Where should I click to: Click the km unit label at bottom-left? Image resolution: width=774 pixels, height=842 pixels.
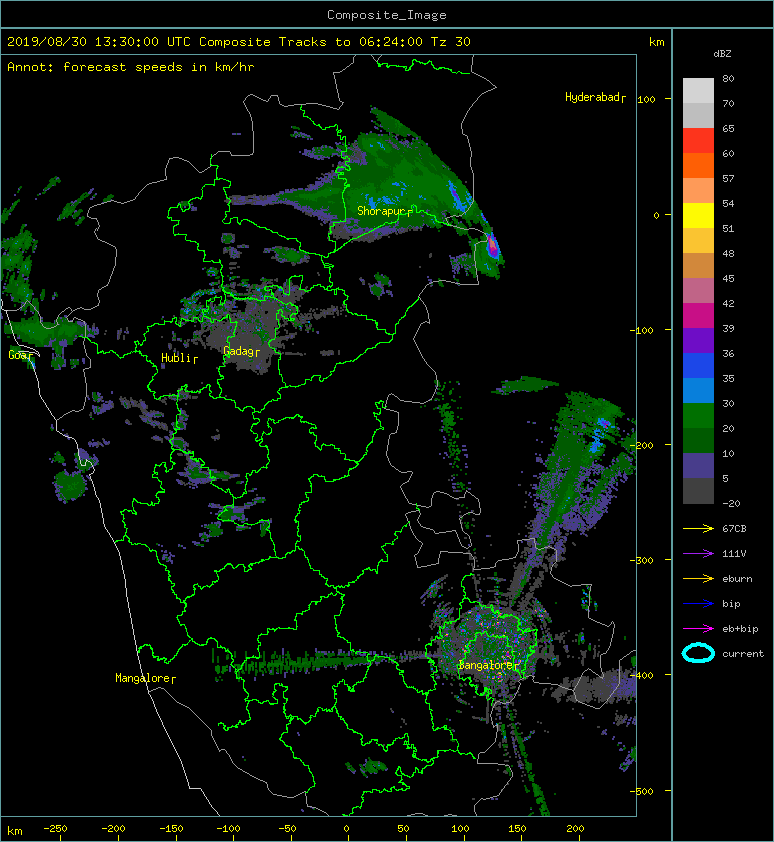[x=15, y=831]
